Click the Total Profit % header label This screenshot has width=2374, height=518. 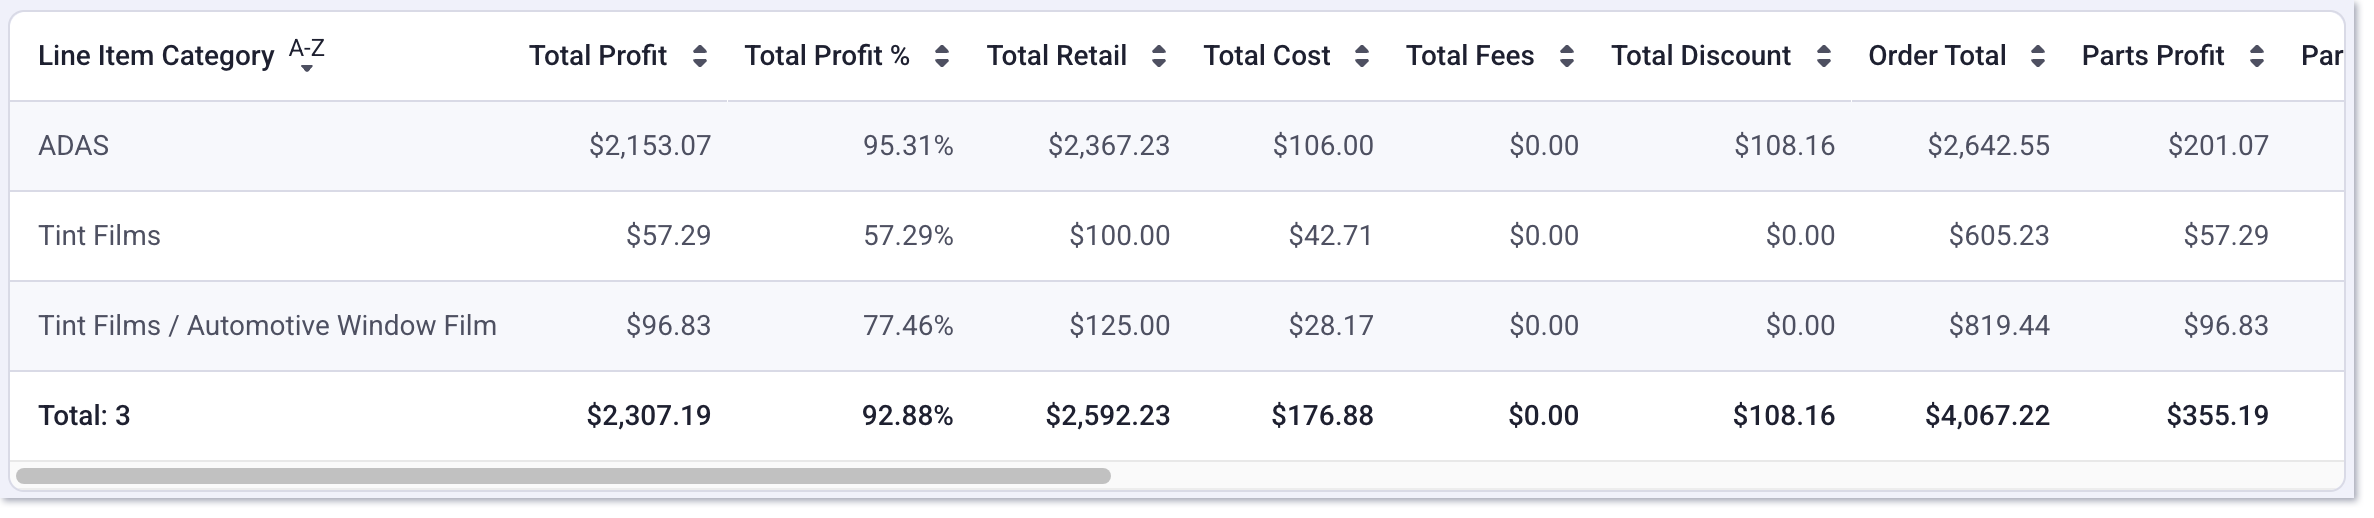point(827,56)
